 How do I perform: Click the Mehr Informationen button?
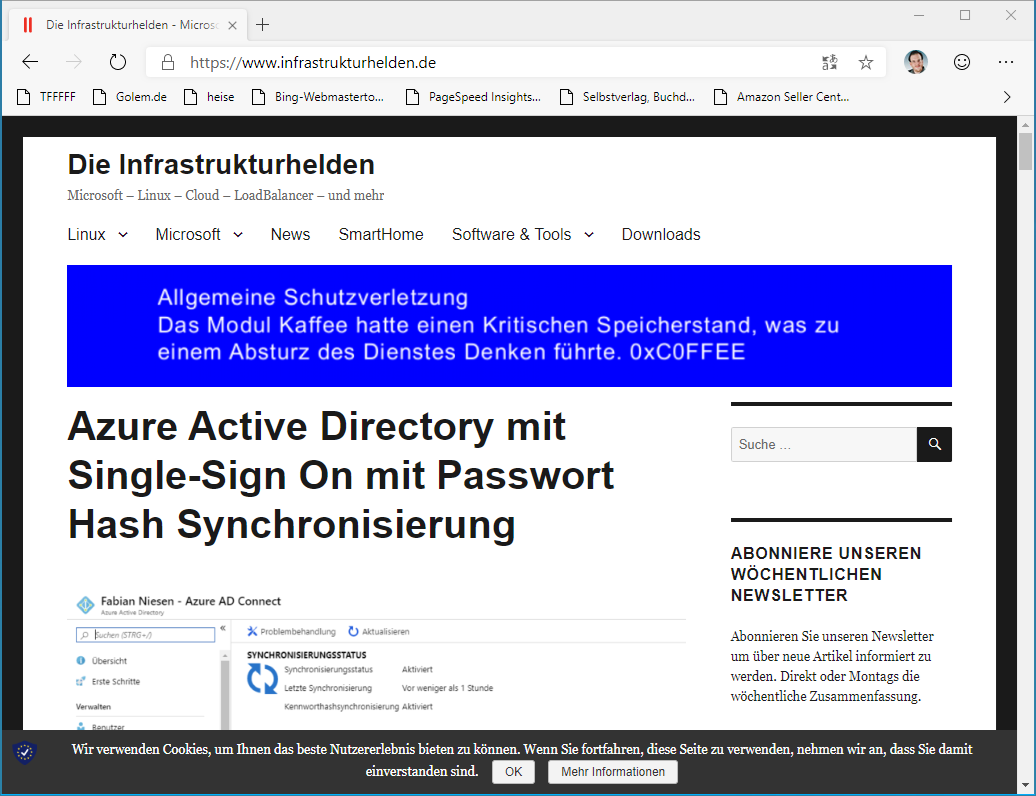point(612,772)
